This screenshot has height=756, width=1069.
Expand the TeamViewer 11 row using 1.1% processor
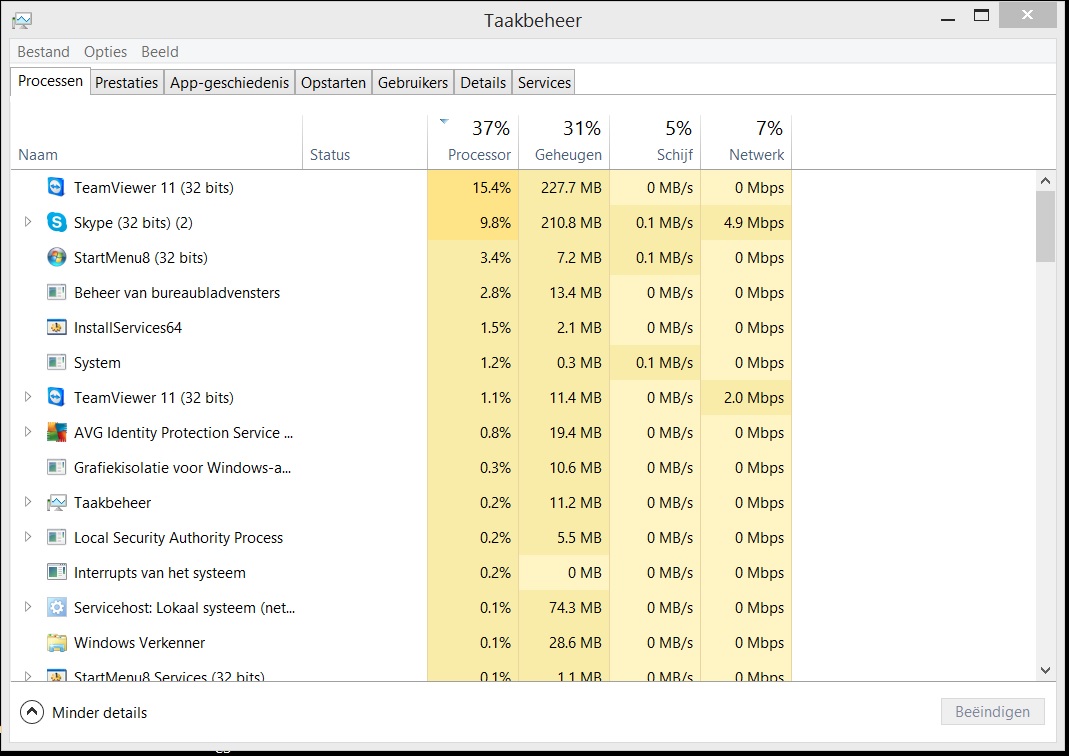[x=27, y=397]
